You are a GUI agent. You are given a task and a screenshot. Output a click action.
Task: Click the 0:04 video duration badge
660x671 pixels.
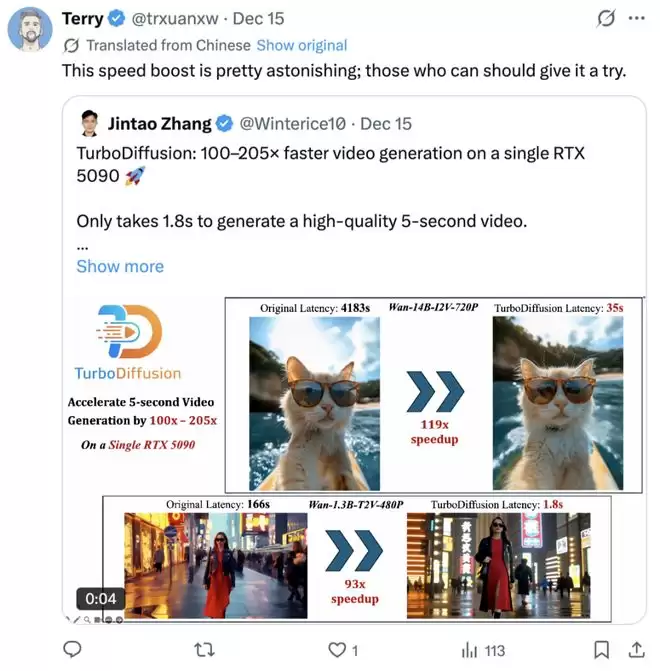tap(100, 599)
